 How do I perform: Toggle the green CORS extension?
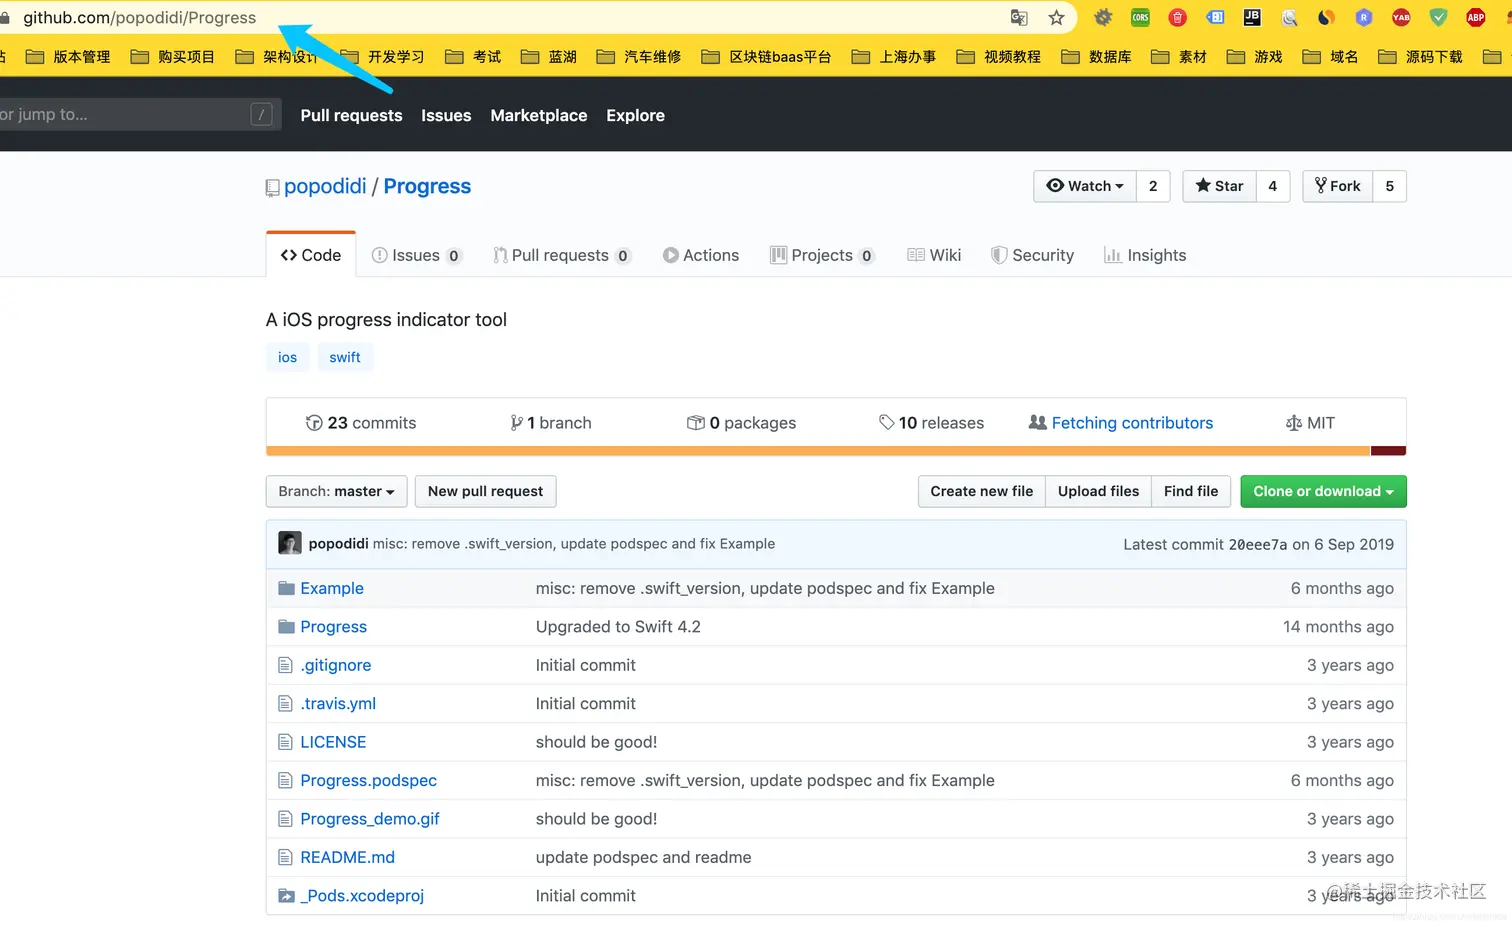coord(1140,17)
